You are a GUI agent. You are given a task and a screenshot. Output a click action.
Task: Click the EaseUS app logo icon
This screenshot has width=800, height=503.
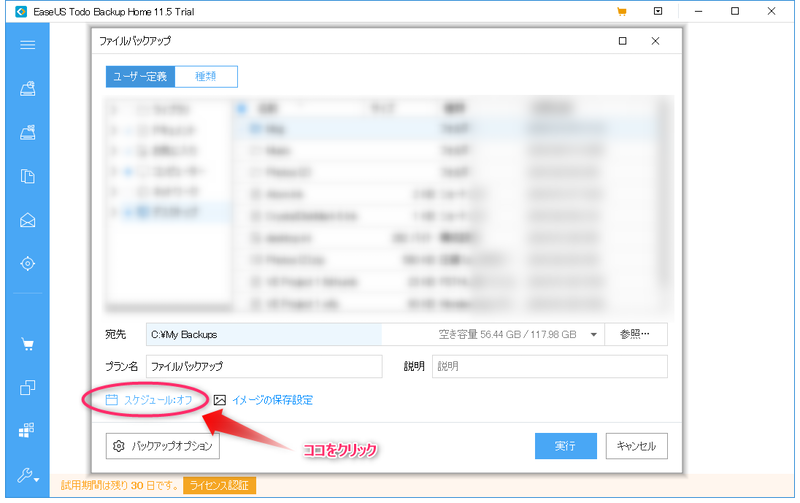pyautogui.click(x=21, y=11)
